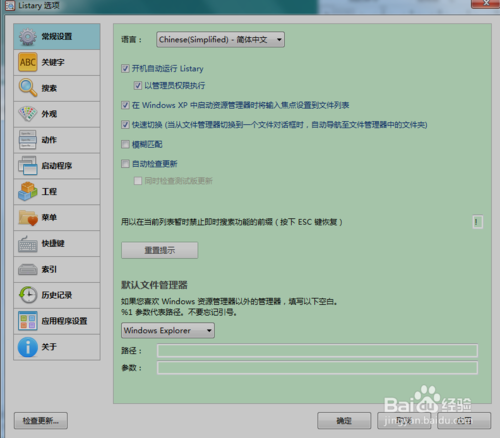
Task: Select the 搜索 magnifier icon
Action: click(28, 88)
